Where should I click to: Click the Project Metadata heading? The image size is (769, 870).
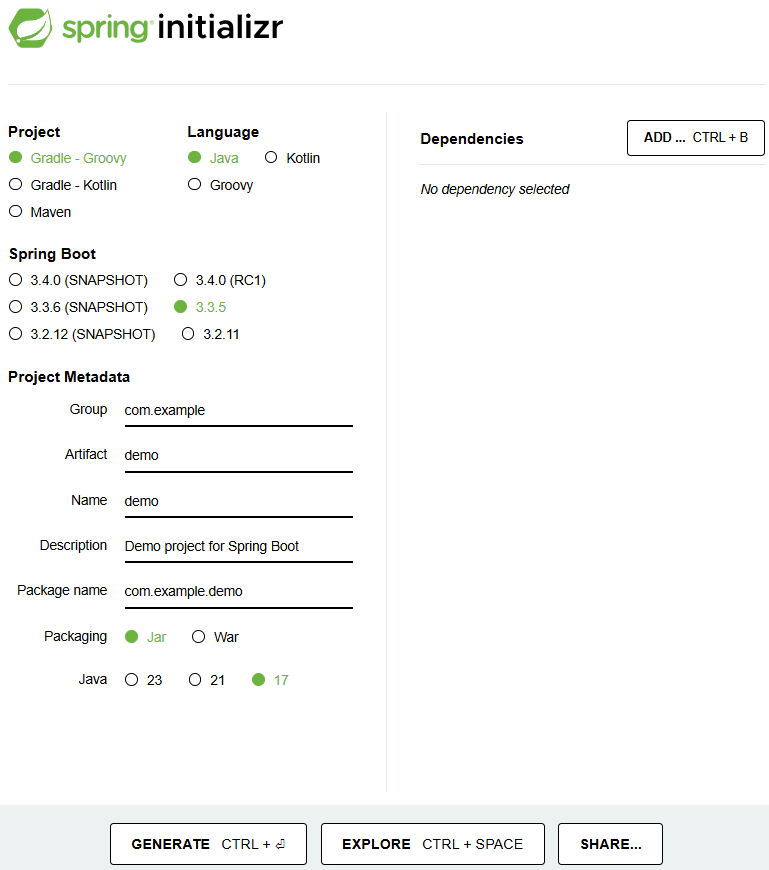[x=69, y=377]
